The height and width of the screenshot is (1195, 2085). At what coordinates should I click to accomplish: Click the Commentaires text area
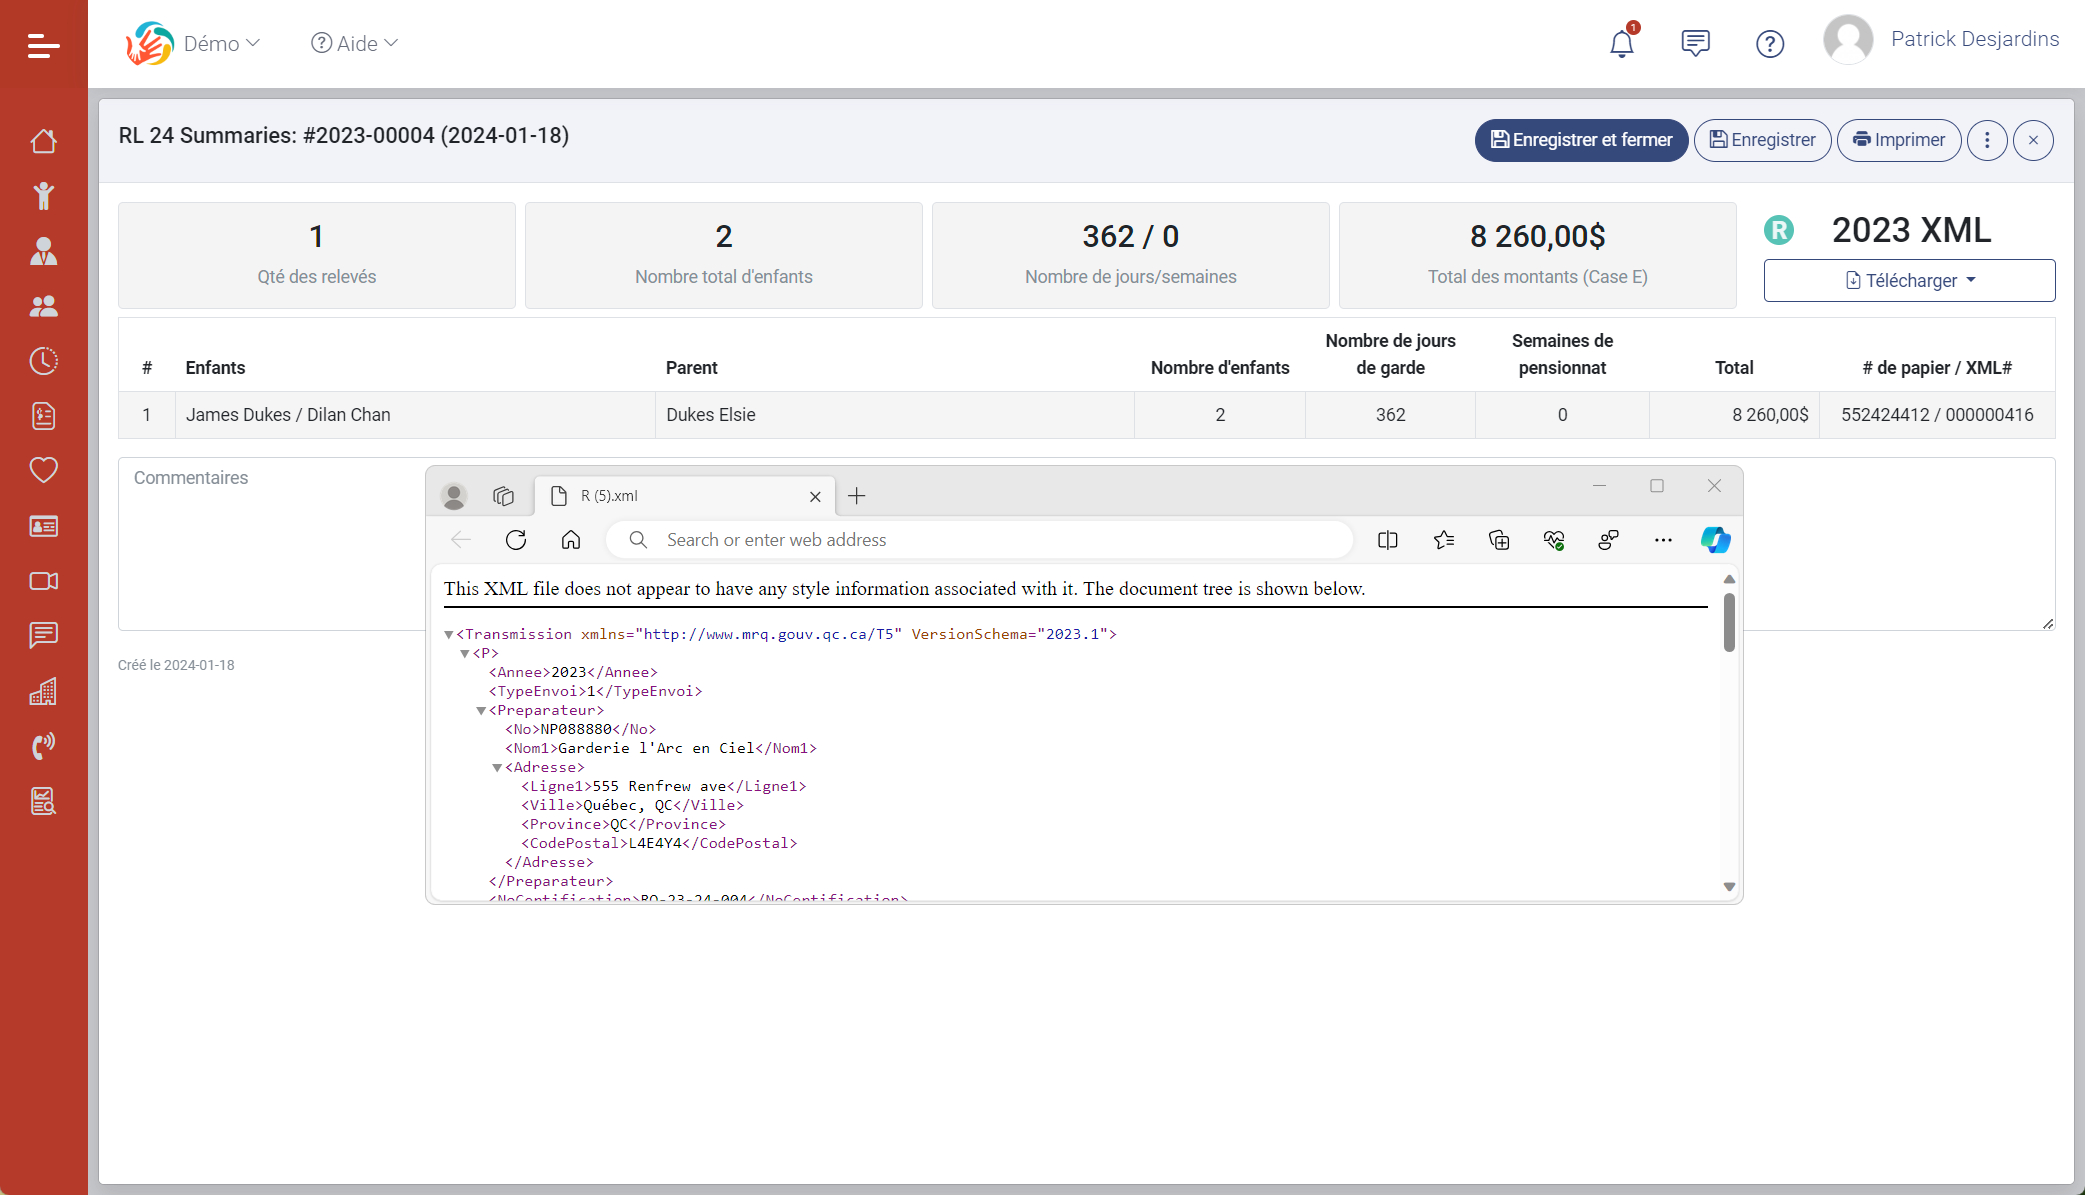pos(270,550)
